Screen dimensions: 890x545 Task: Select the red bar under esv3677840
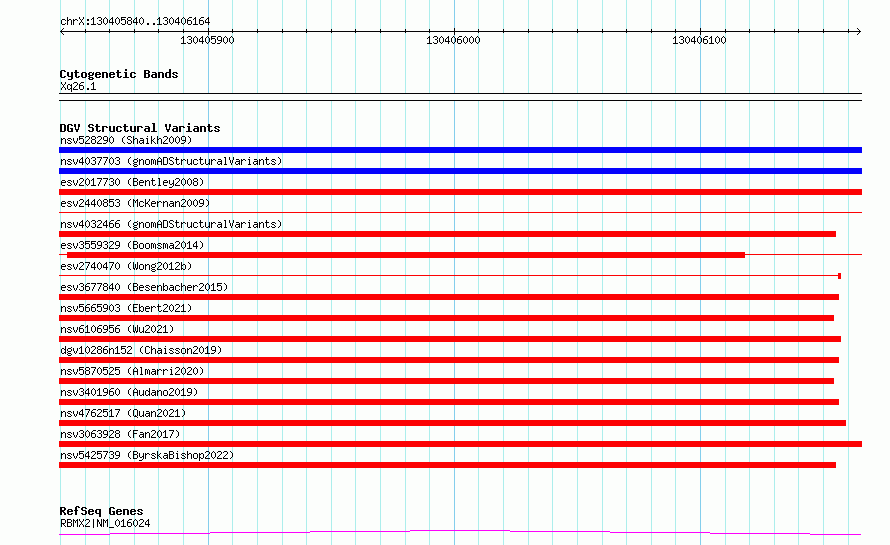tap(449, 297)
